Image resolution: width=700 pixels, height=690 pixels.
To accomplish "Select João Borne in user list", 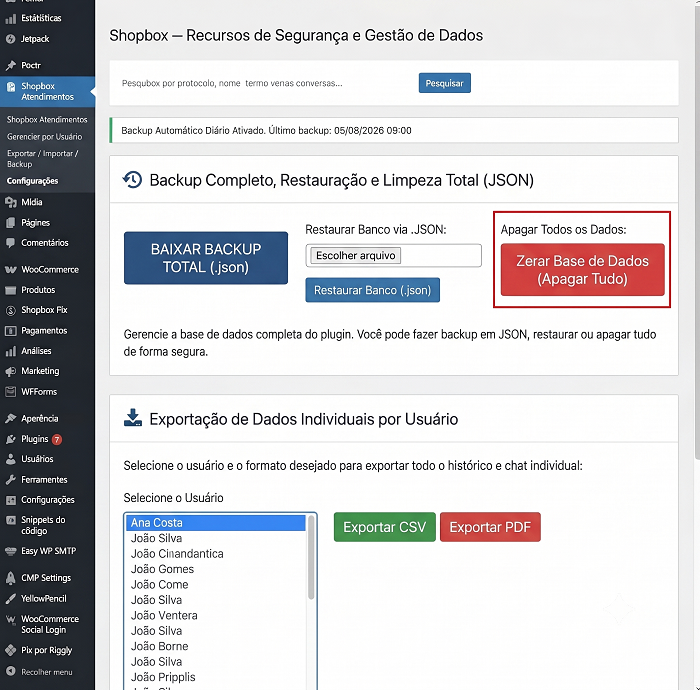I will 216,646.
